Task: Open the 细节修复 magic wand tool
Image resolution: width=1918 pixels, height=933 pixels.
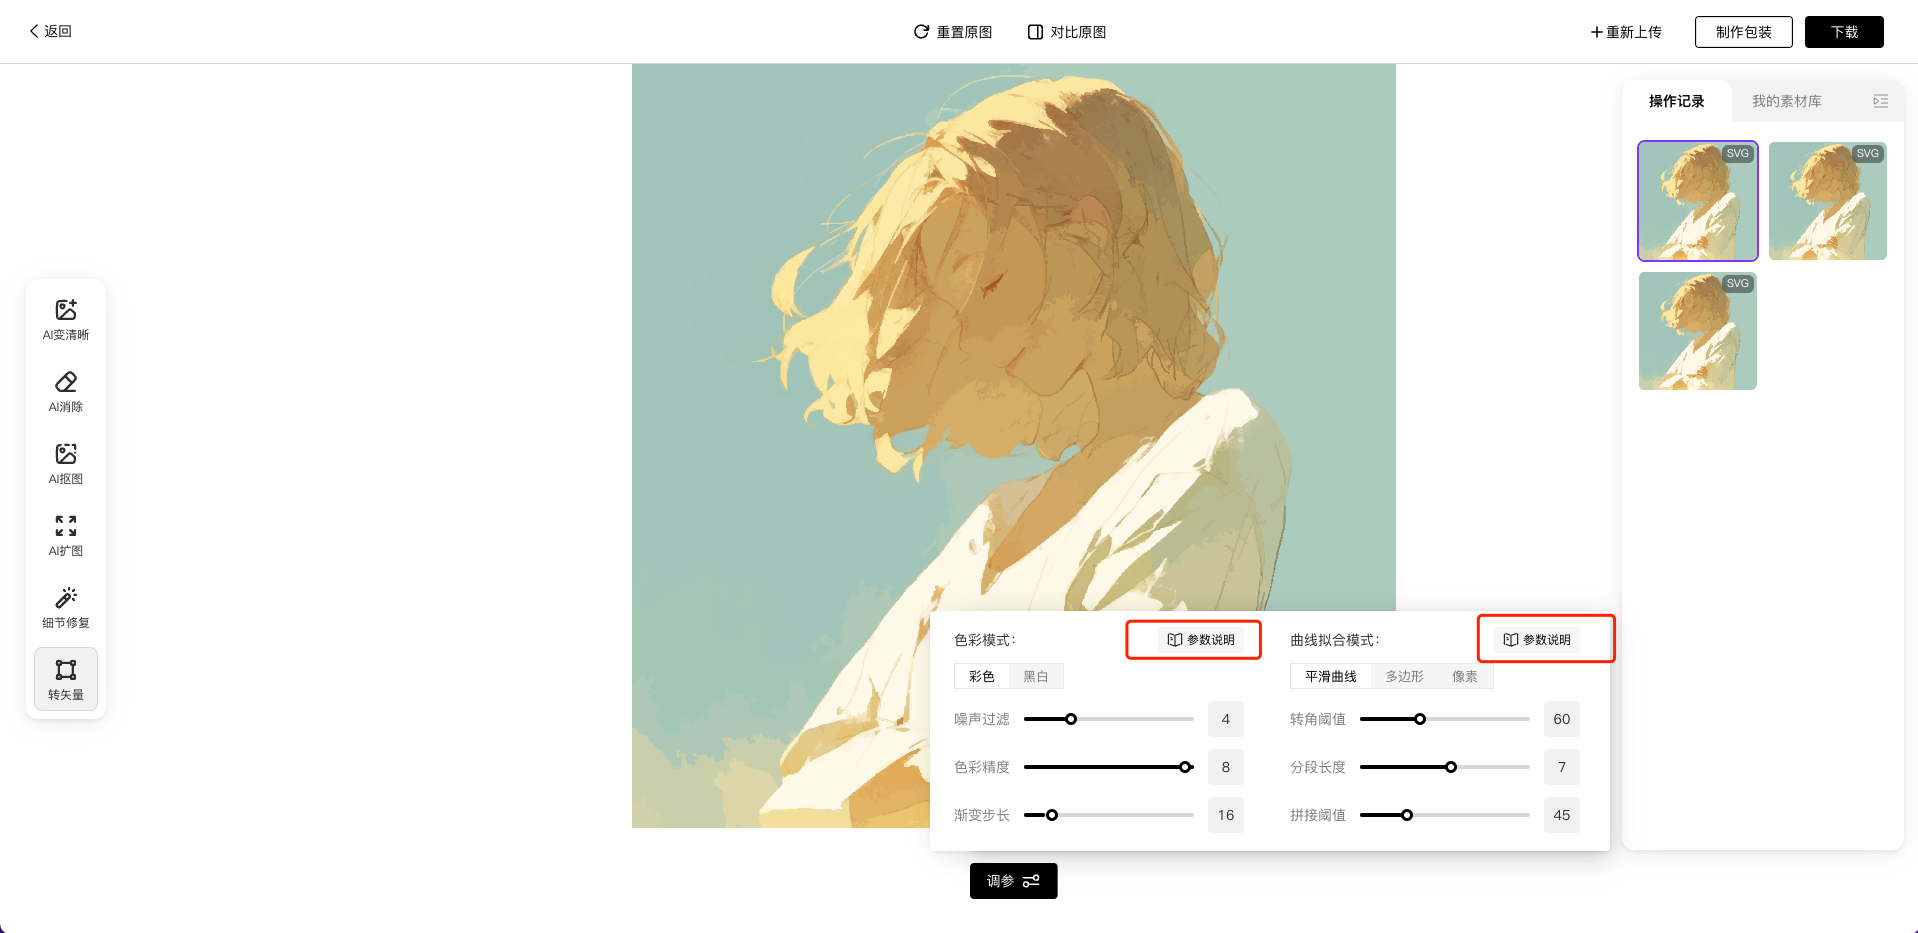Action: [x=66, y=608]
